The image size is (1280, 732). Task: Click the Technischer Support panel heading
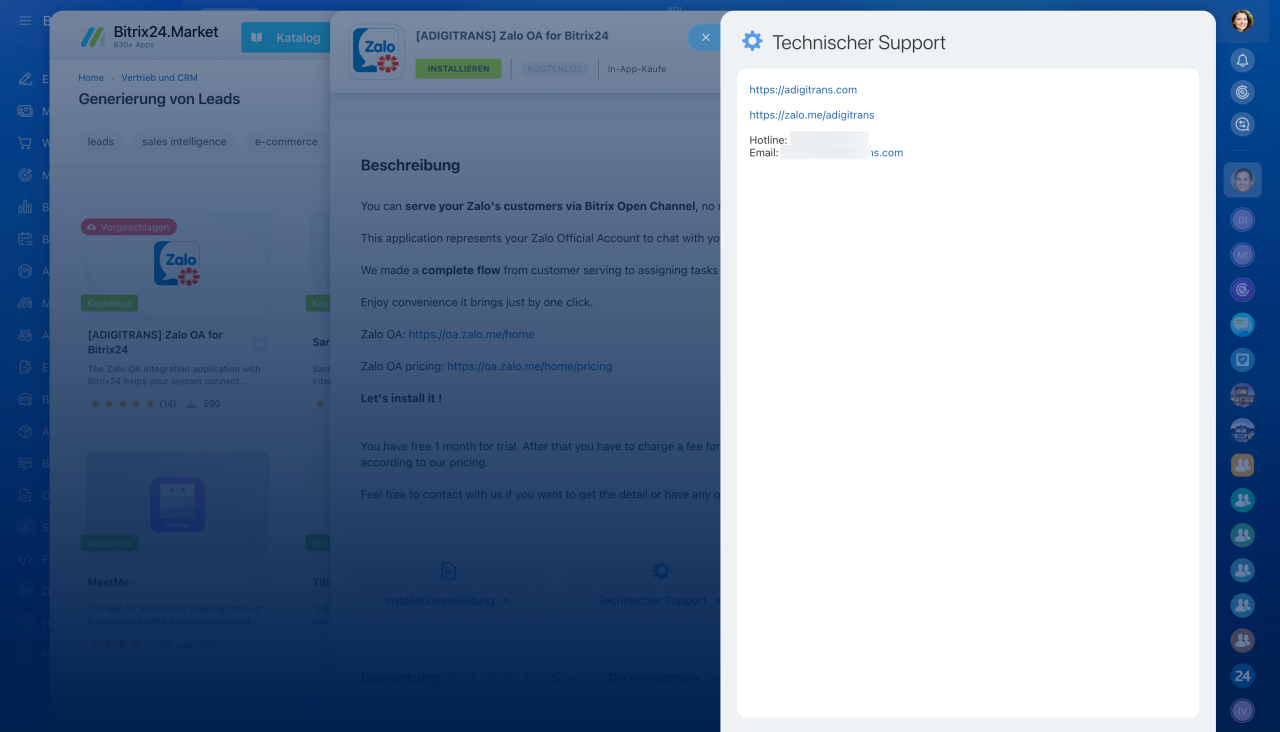pos(859,42)
